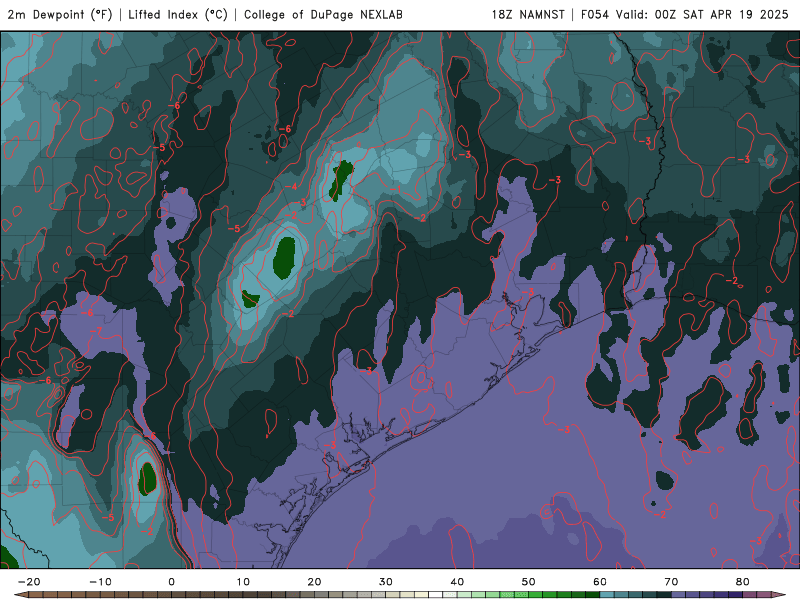Click the '60' value on the color scale
The height and width of the screenshot is (600, 800).
pos(600,582)
